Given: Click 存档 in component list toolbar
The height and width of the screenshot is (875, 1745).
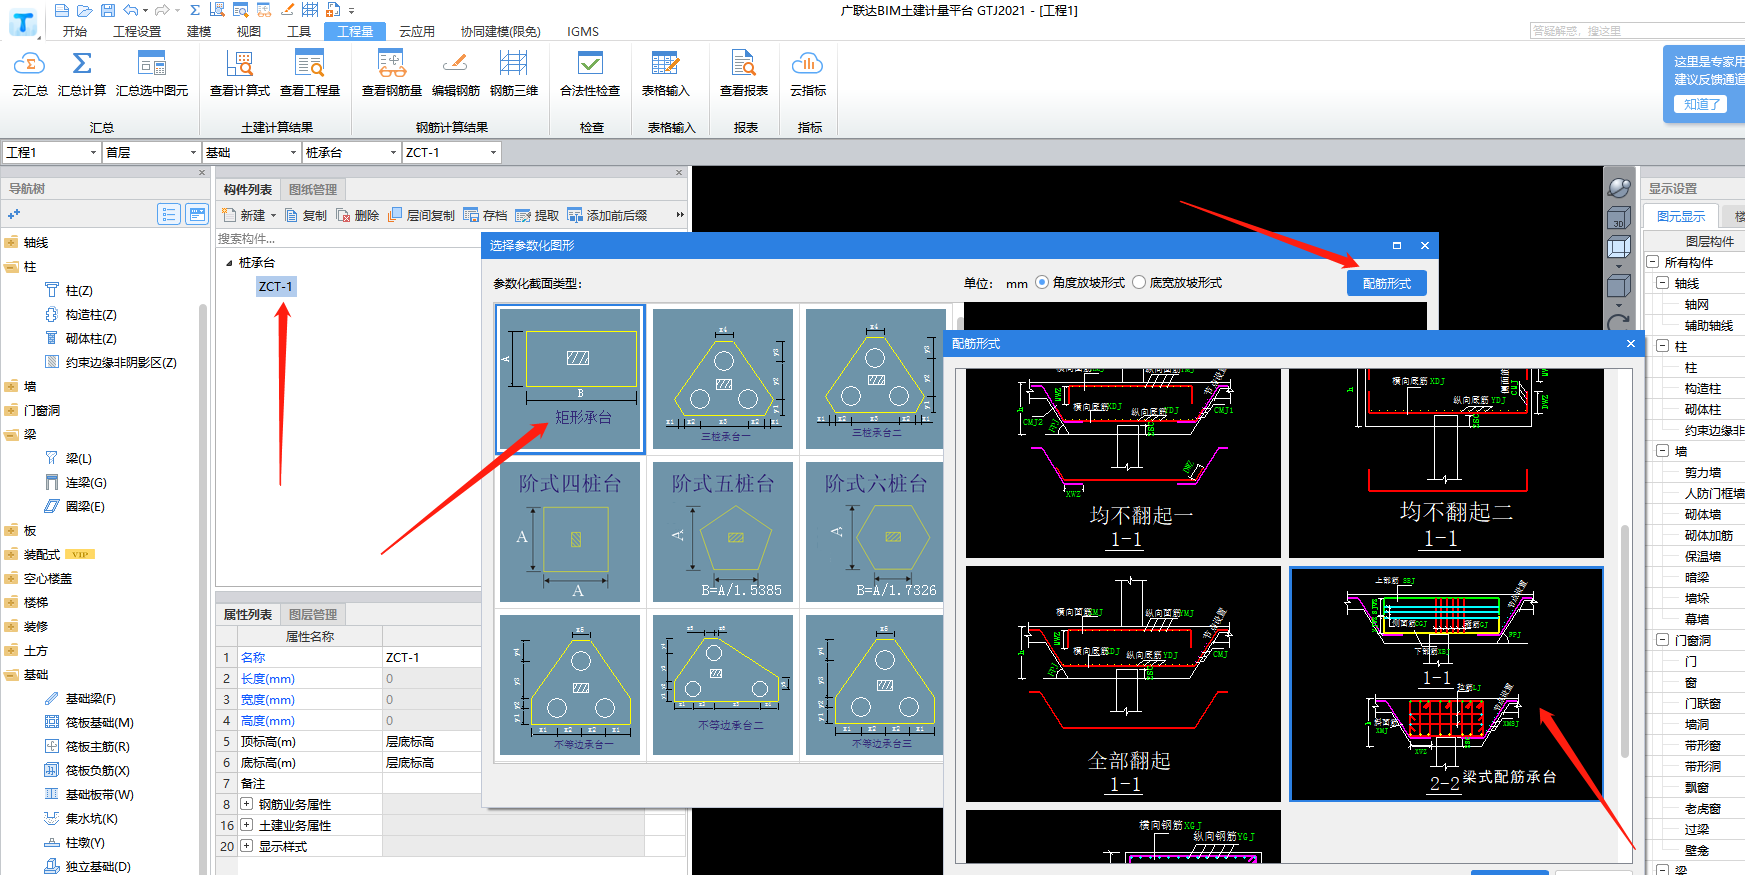Looking at the screenshot, I should click(486, 215).
